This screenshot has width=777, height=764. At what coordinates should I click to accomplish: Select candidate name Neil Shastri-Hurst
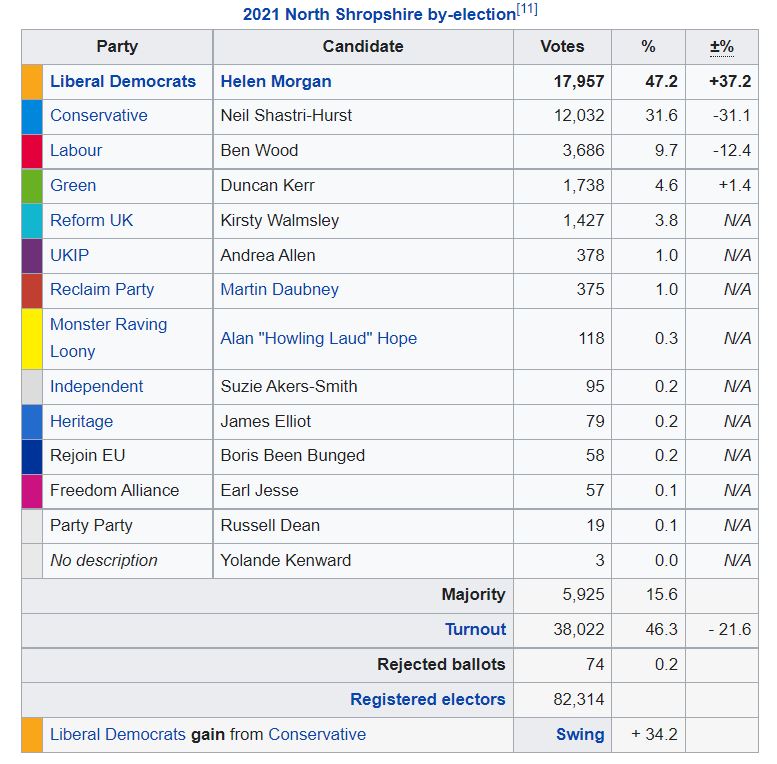(286, 115)
